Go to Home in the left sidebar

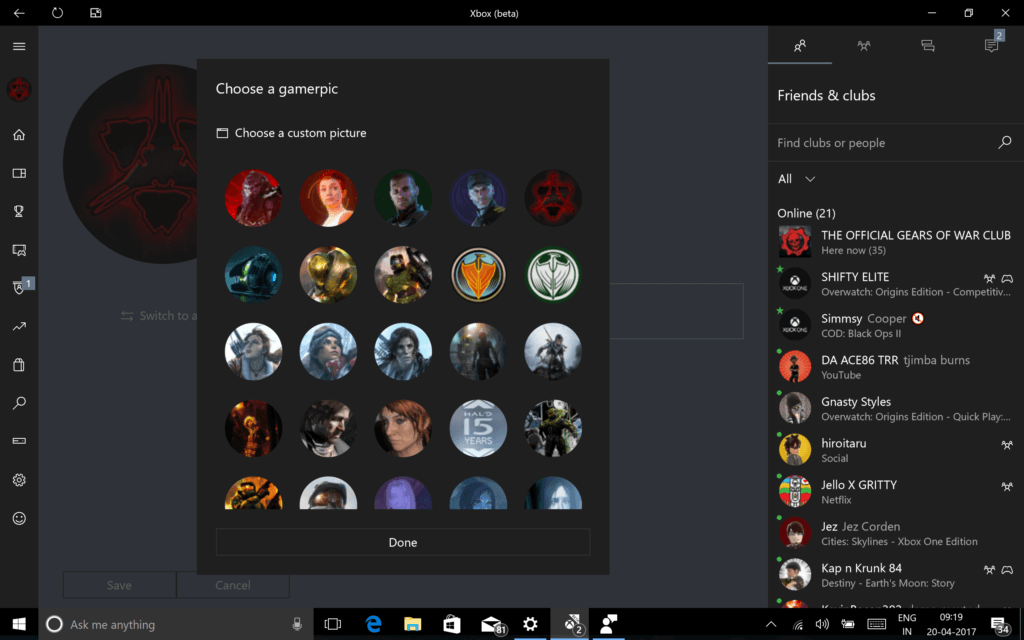click(x=19, y=135)
